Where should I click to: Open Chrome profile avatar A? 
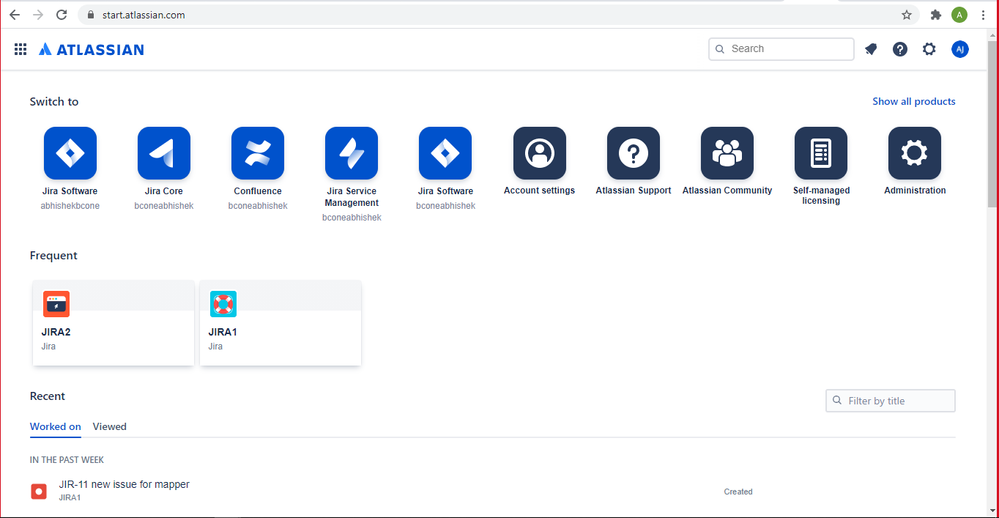click(959, 15)
